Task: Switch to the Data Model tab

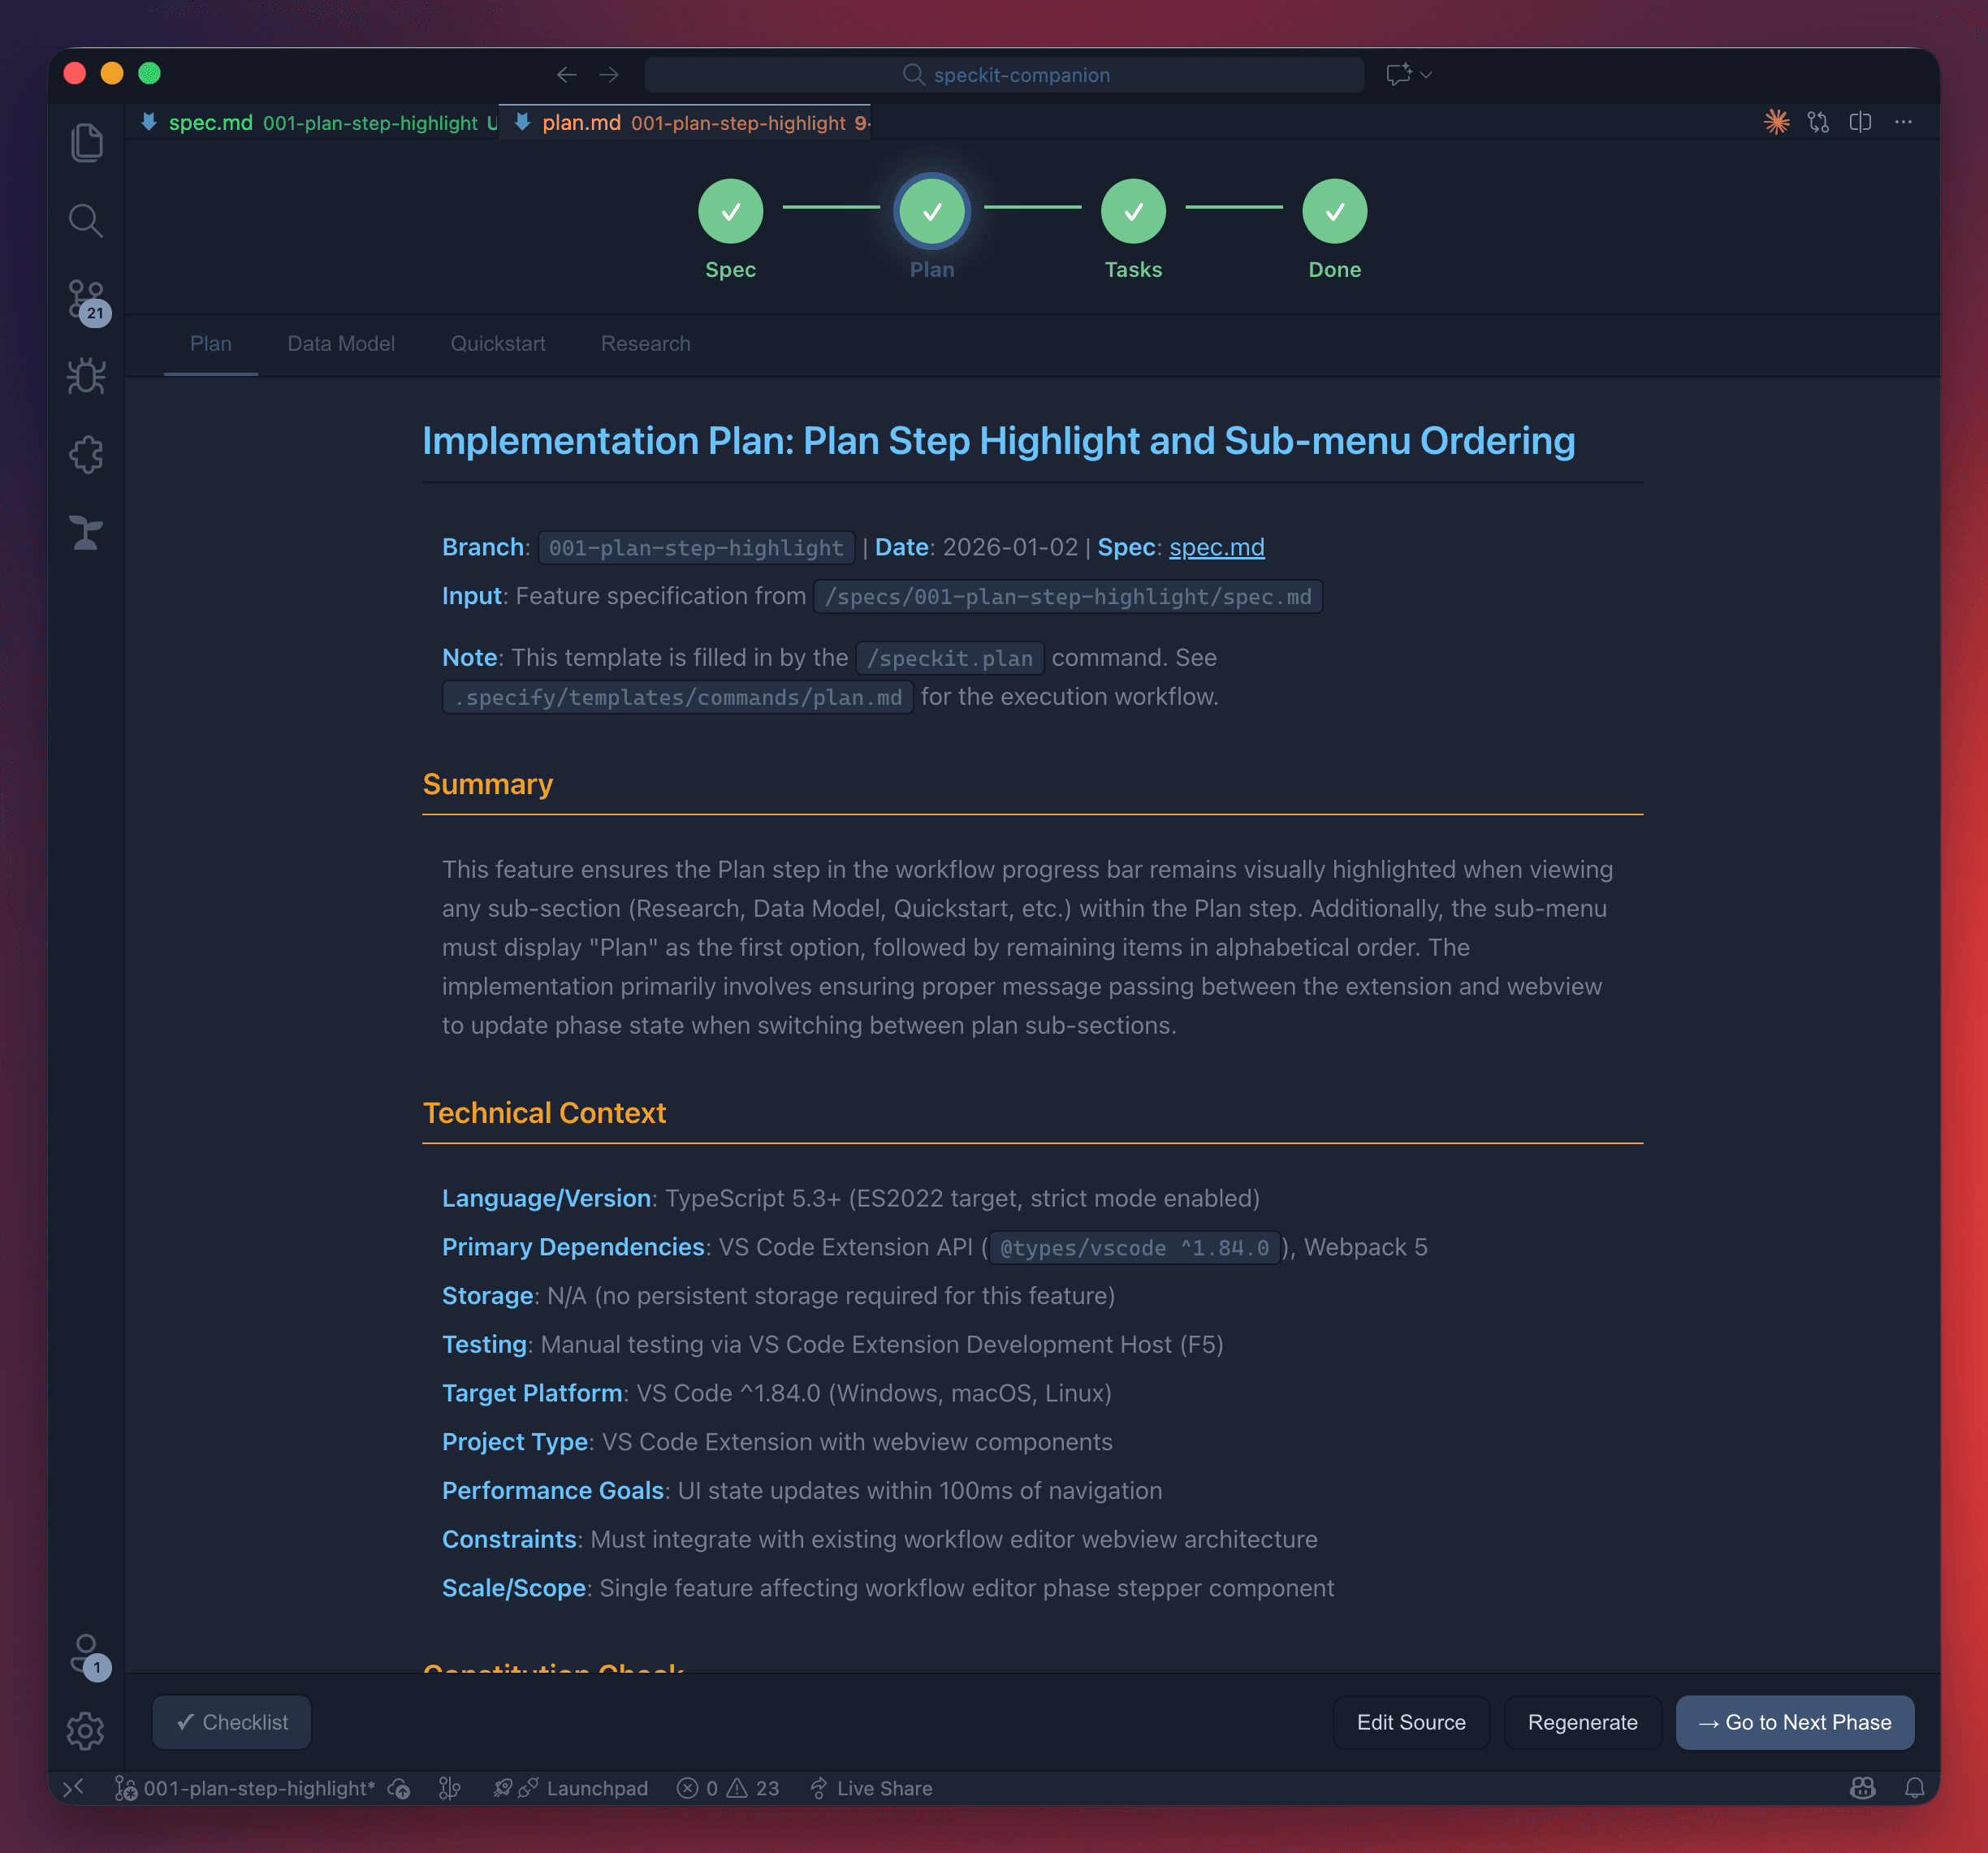Action: pos(340,343)
